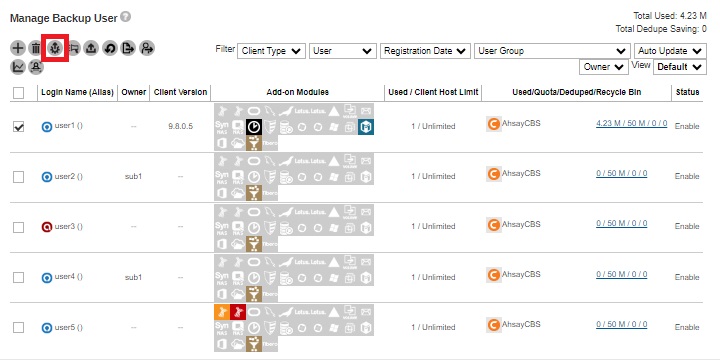
Task: Open the User Group filter dropdown
Action: pyautogui.click(x=552, y=51)
